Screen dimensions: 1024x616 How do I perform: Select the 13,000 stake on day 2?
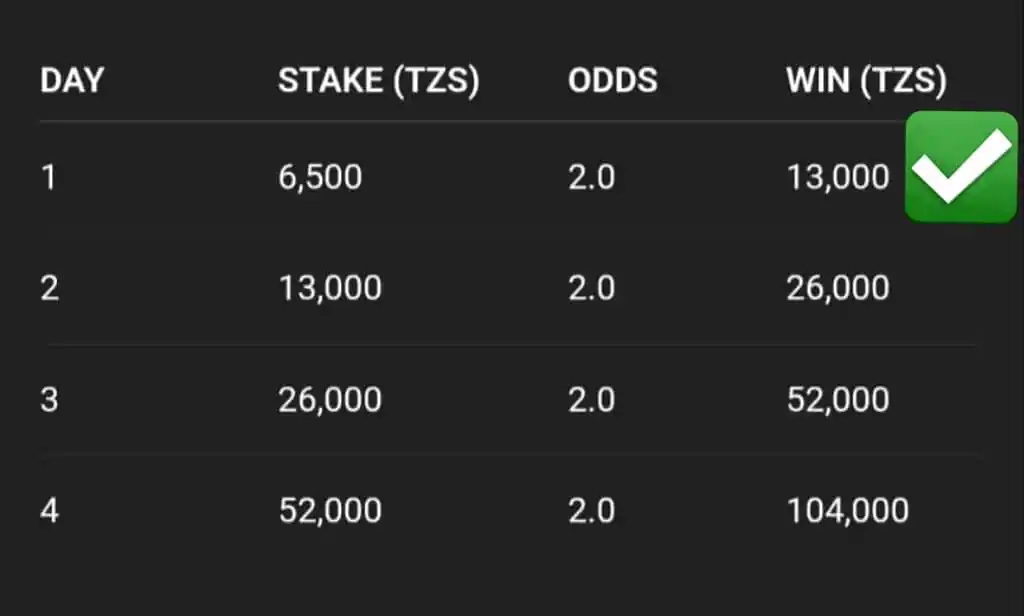(x=330, y=289)
